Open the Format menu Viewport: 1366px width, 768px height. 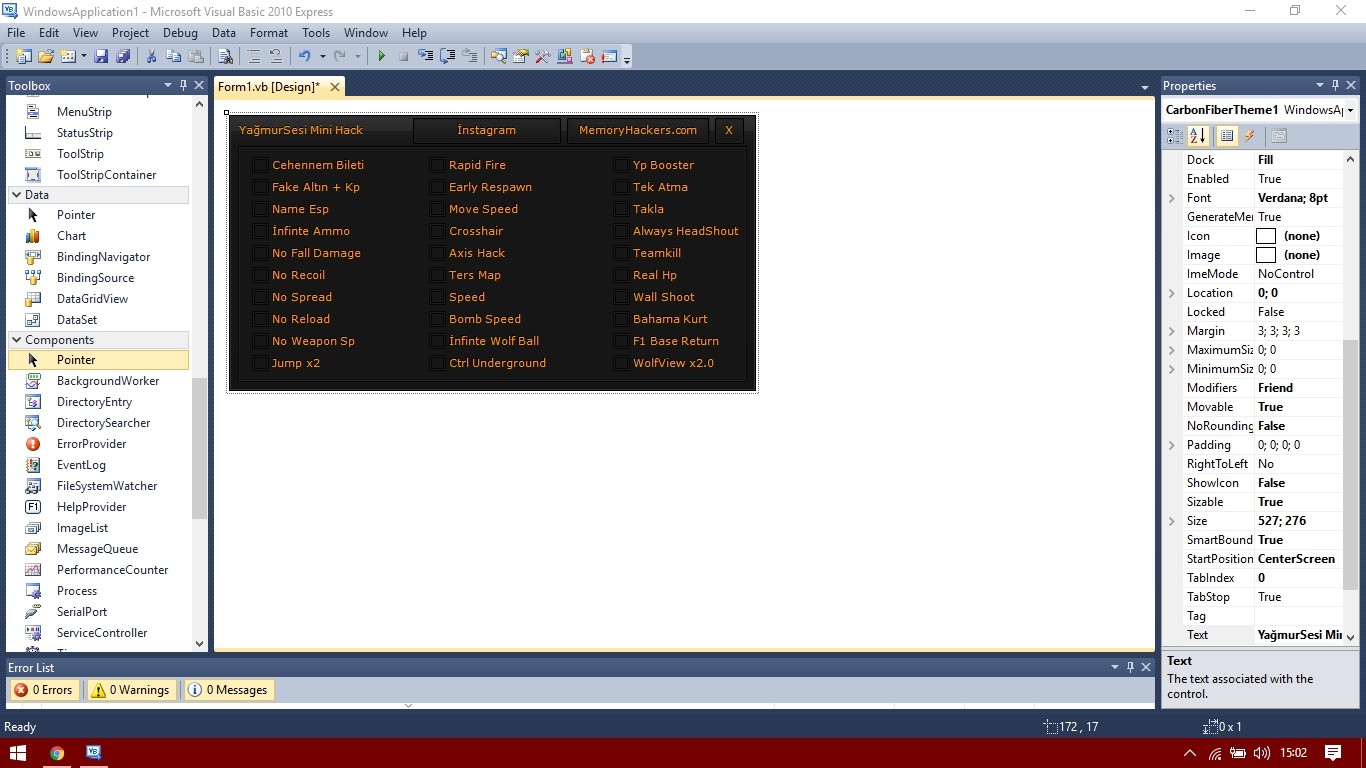click(269, 33)
